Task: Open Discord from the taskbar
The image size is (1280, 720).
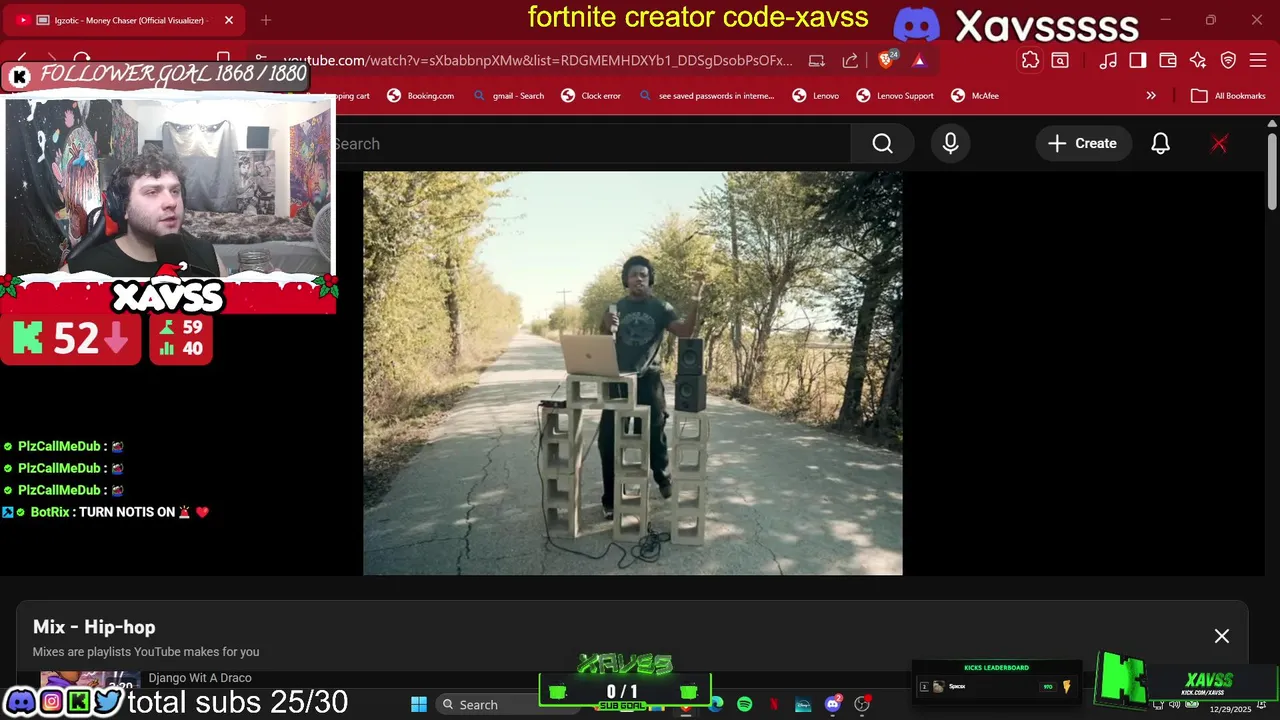Action: tap(832, 705)
